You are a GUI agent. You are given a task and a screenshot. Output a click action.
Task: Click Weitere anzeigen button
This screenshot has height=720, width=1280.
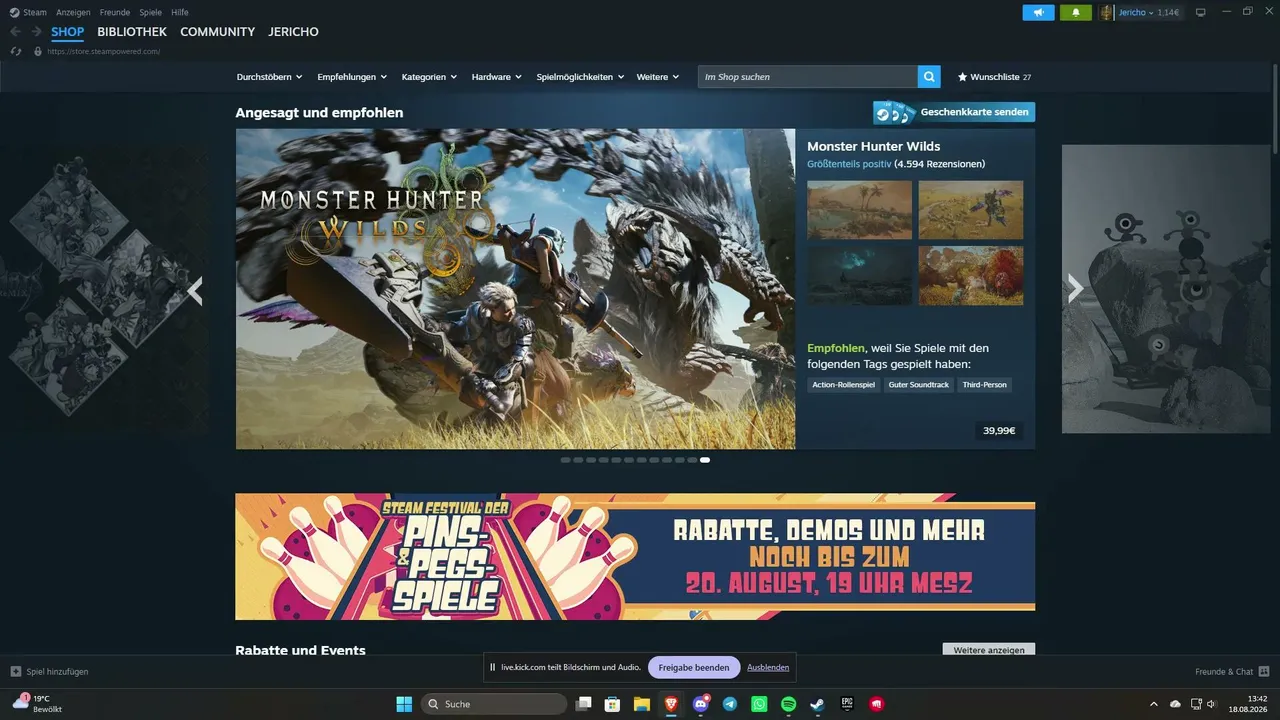(x=989, y=650)
